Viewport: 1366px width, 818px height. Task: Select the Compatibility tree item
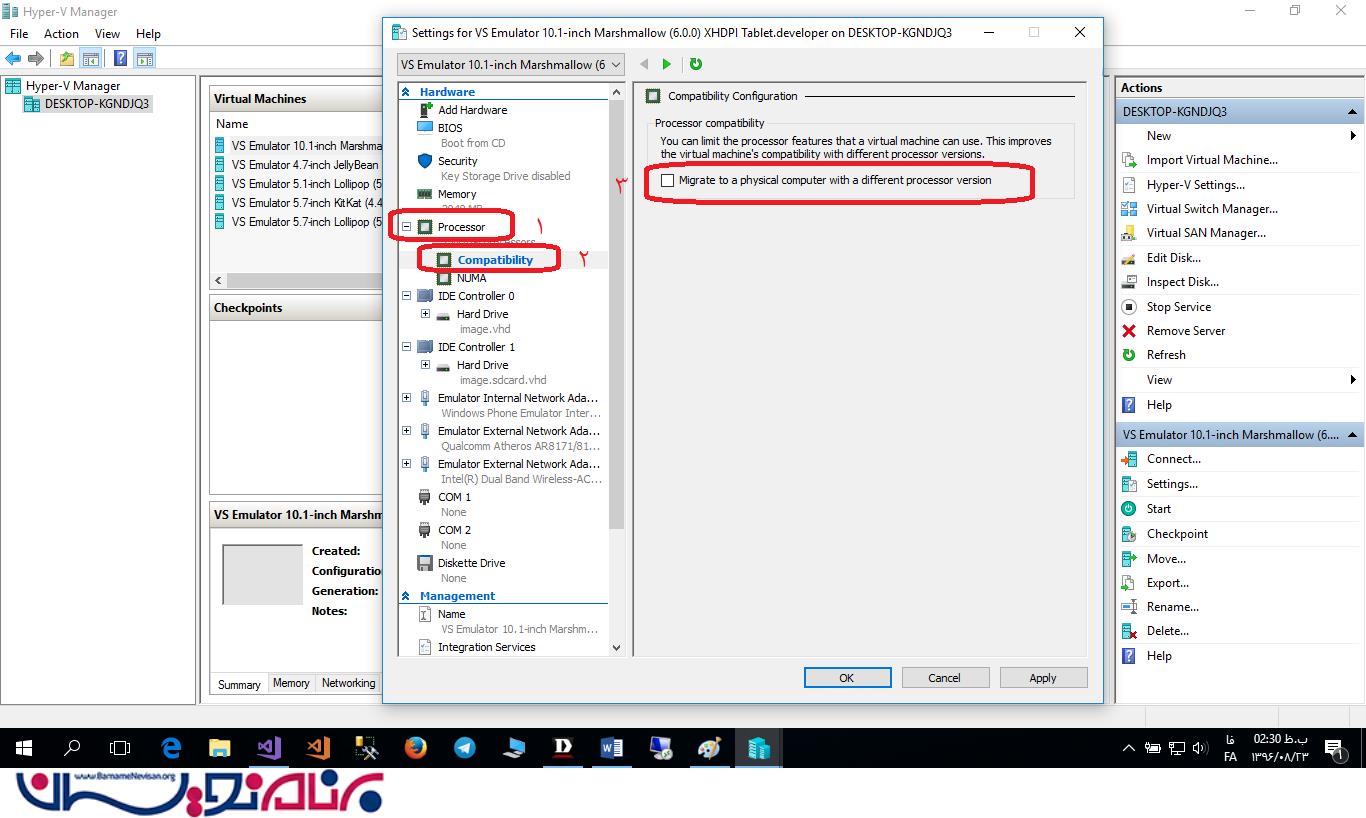pyautogui.click(x=495, y=260)
